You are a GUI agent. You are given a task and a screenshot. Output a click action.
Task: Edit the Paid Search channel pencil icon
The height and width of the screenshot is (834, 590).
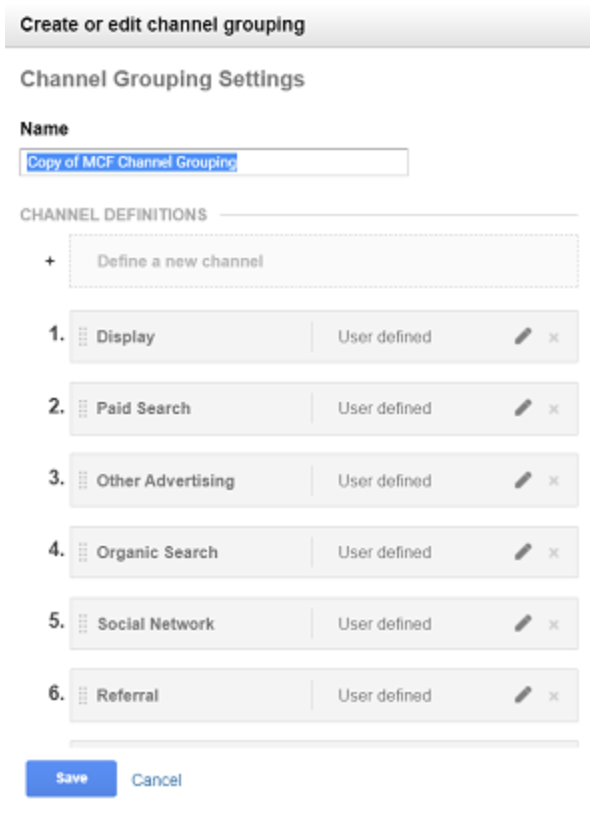pyautogui.click(x=523, y=408)
